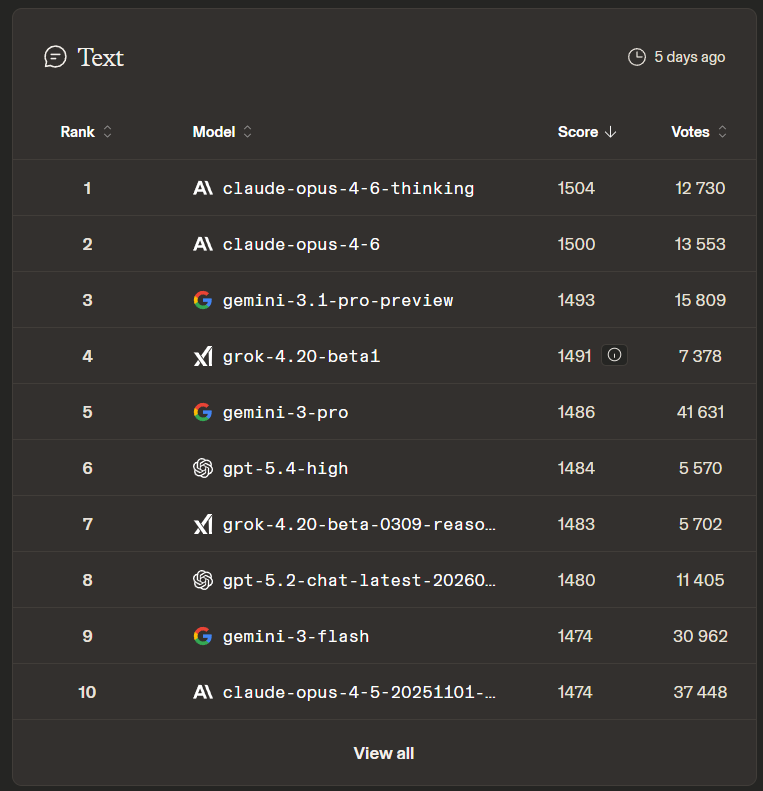Click the Model column header label
The width and height of the screenshot is (763, 791).
pos(213,132)
